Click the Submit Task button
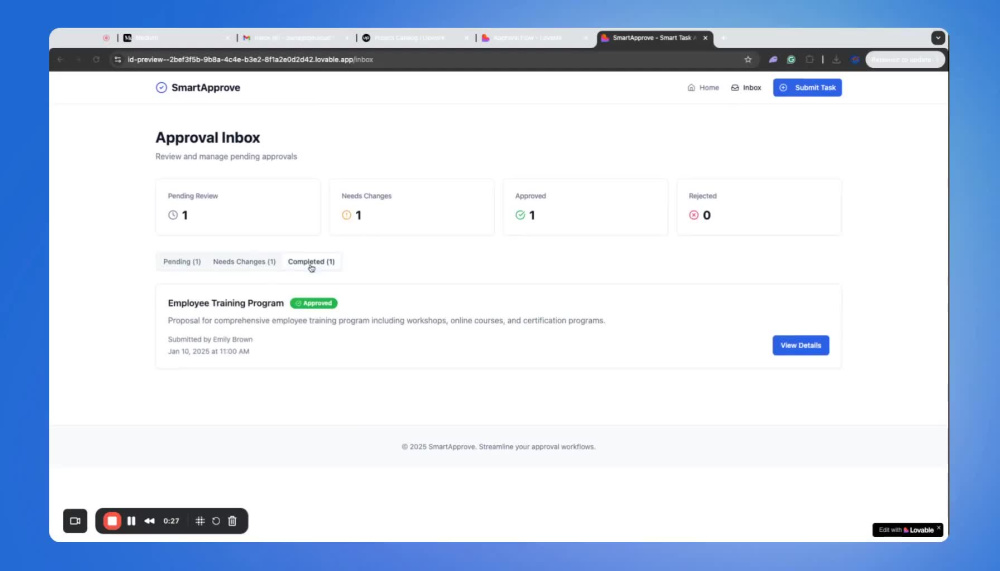1000x571 pixels. [x=807, y=87]
